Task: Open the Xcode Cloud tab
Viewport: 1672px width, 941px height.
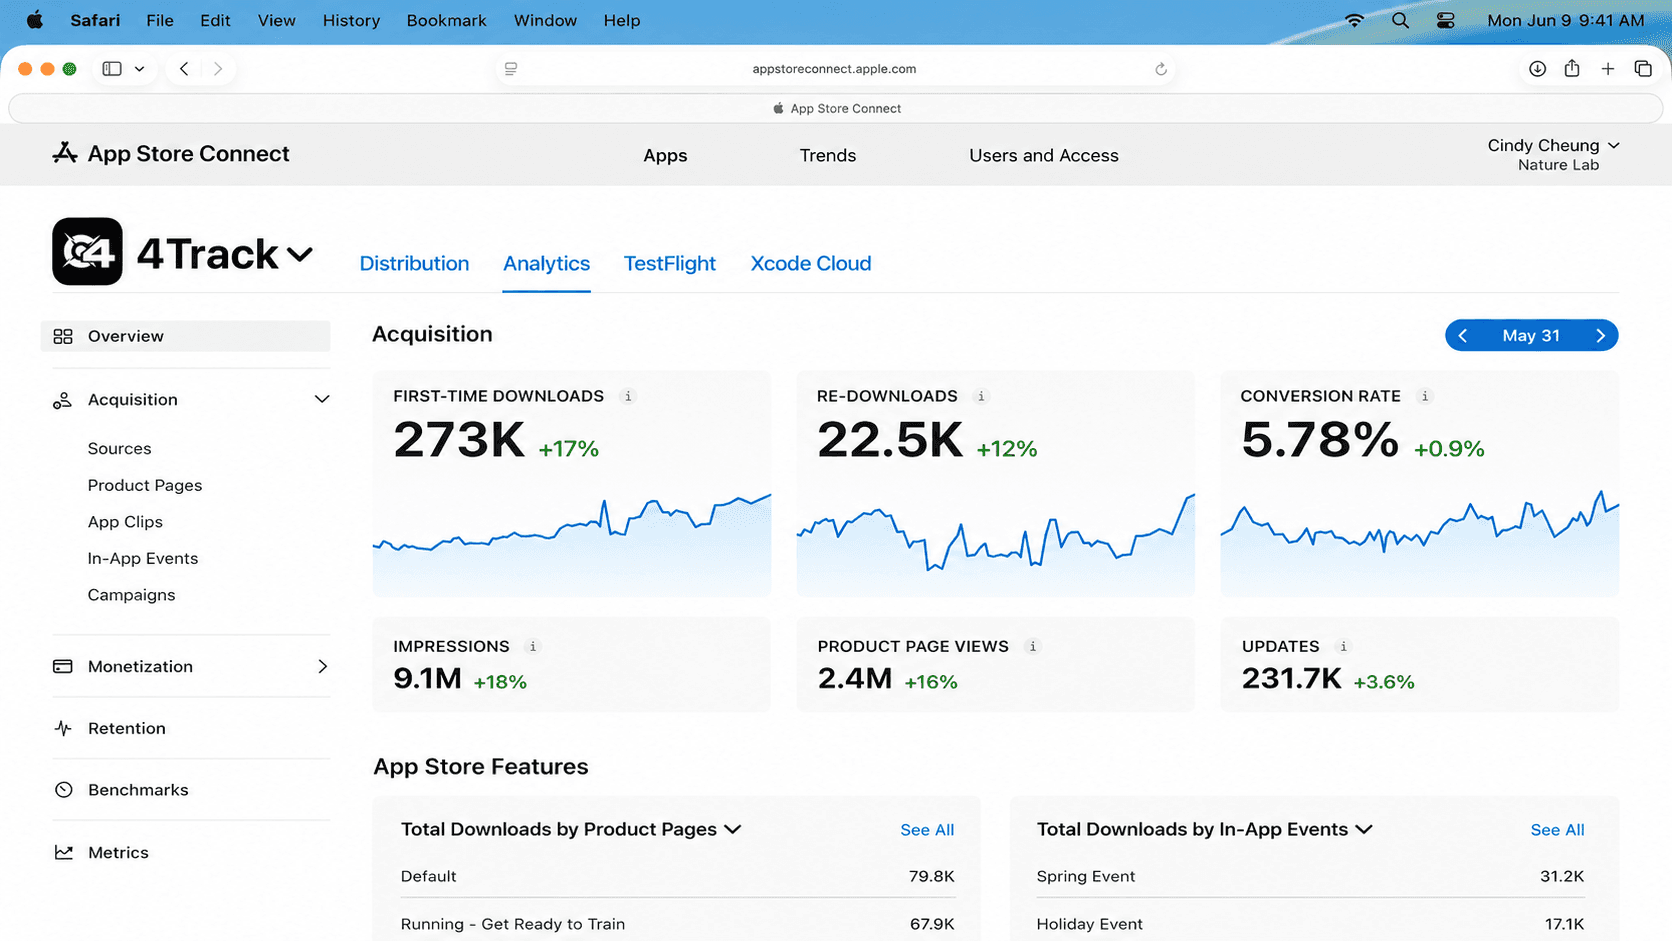Action: tap(811, 263)
